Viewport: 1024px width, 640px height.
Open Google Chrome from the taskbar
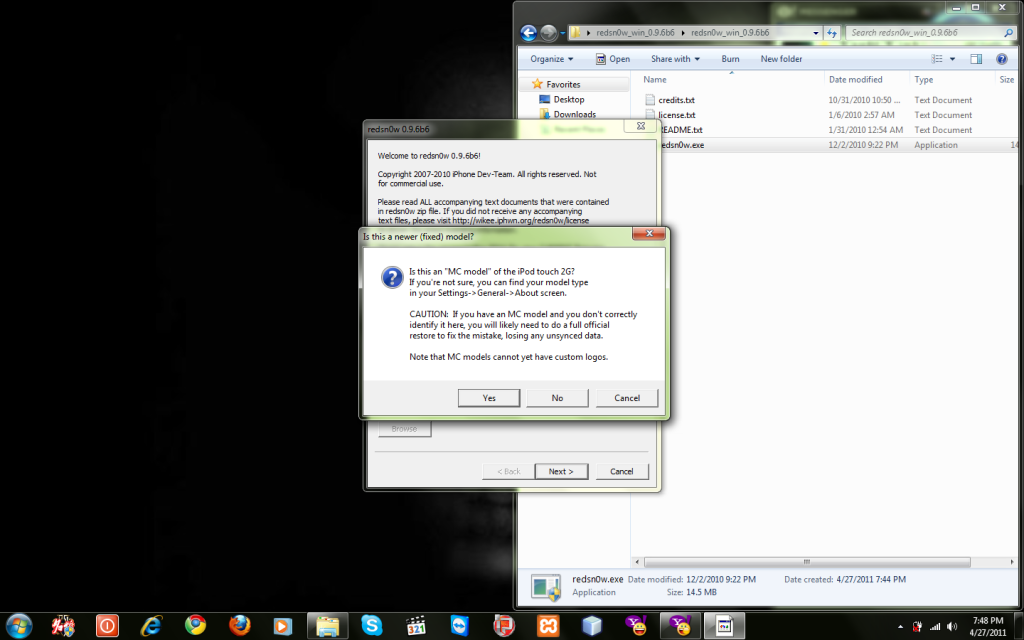195,625
